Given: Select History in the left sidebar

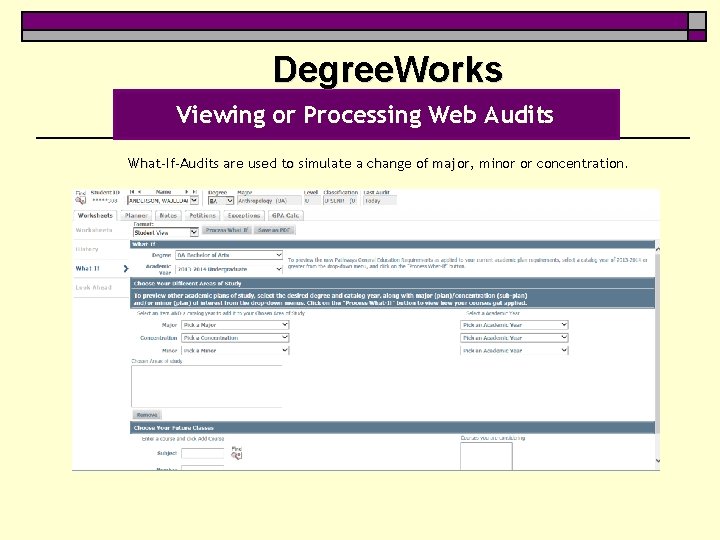Looking at the screenshot, I should pos(87,249).
